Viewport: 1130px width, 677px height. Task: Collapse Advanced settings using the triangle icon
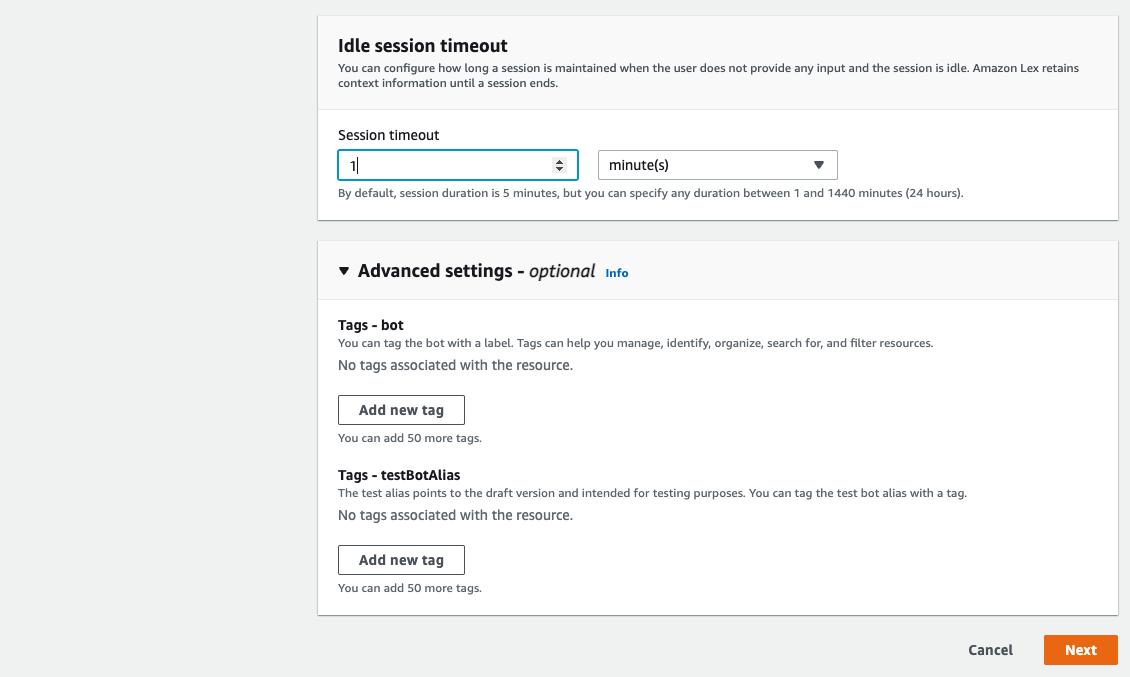point(344,271)
